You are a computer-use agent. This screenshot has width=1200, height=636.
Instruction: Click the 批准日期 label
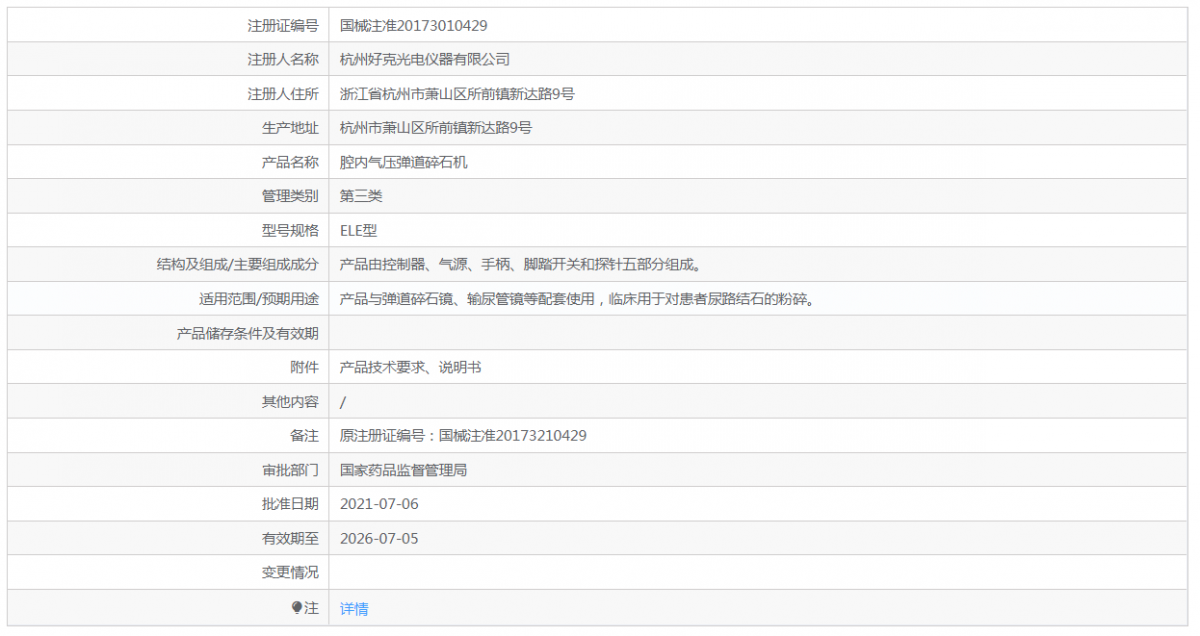tap(290, 503)
